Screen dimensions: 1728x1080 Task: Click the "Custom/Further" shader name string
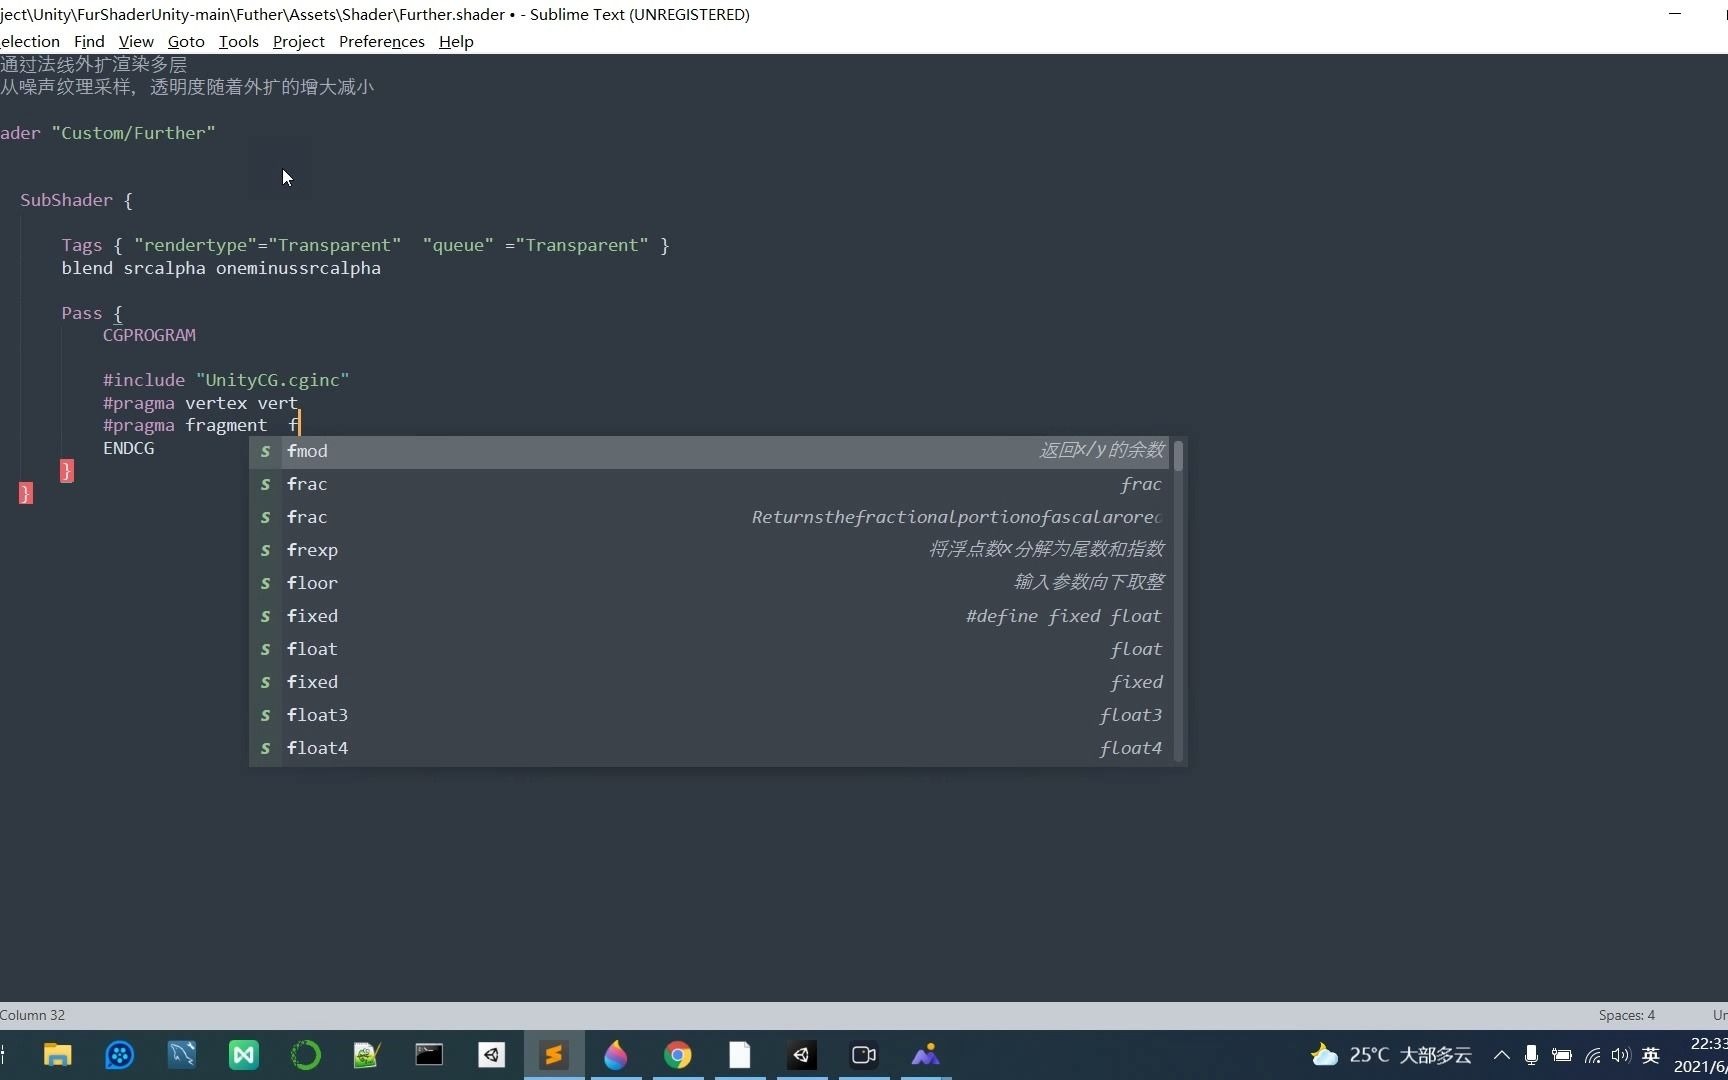click(133, 133)
